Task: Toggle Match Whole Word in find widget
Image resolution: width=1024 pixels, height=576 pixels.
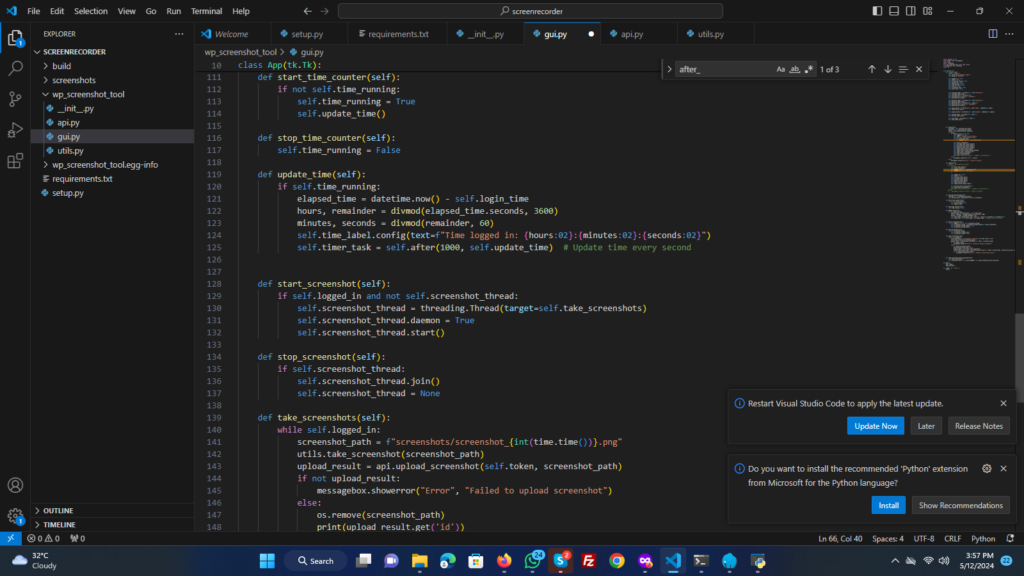Action: pos(795,69)
